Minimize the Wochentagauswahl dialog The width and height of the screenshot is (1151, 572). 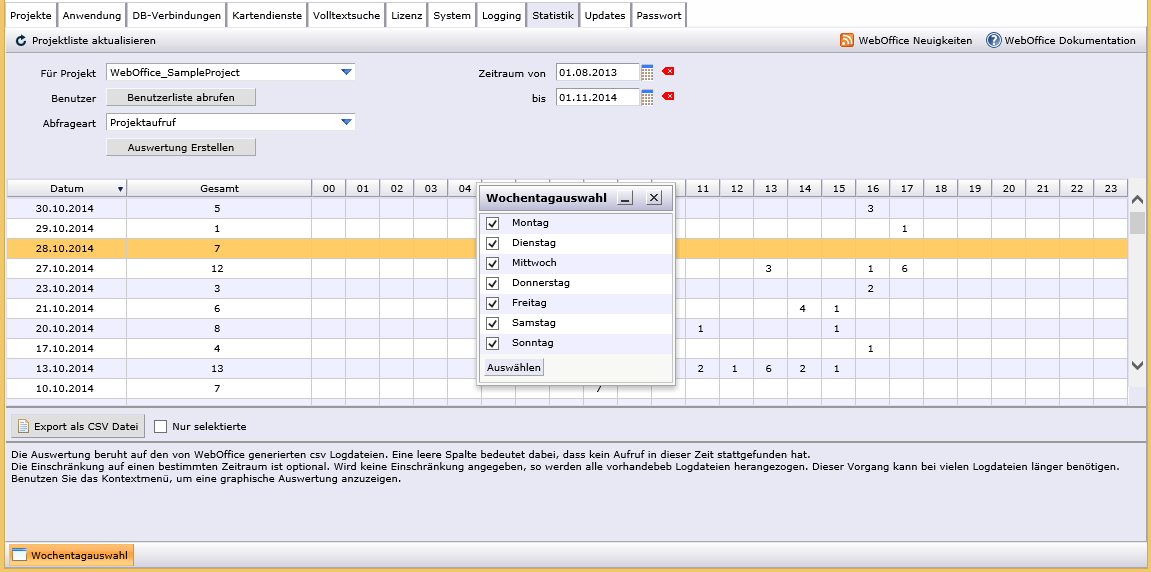626,198
